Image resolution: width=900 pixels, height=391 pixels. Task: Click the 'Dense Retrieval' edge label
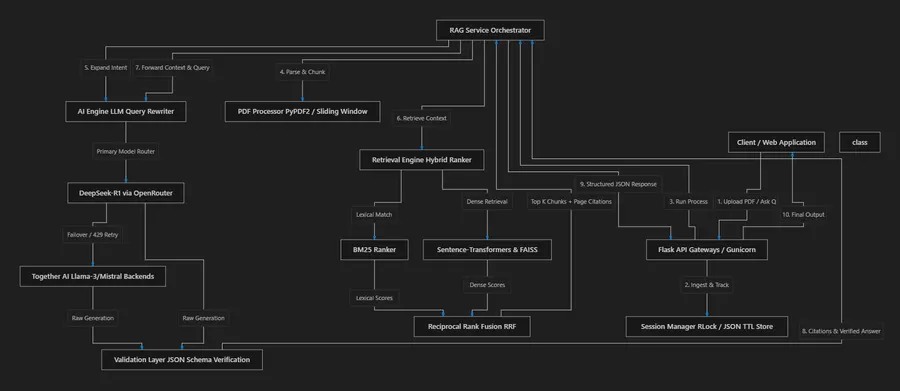tap(487, 202)
